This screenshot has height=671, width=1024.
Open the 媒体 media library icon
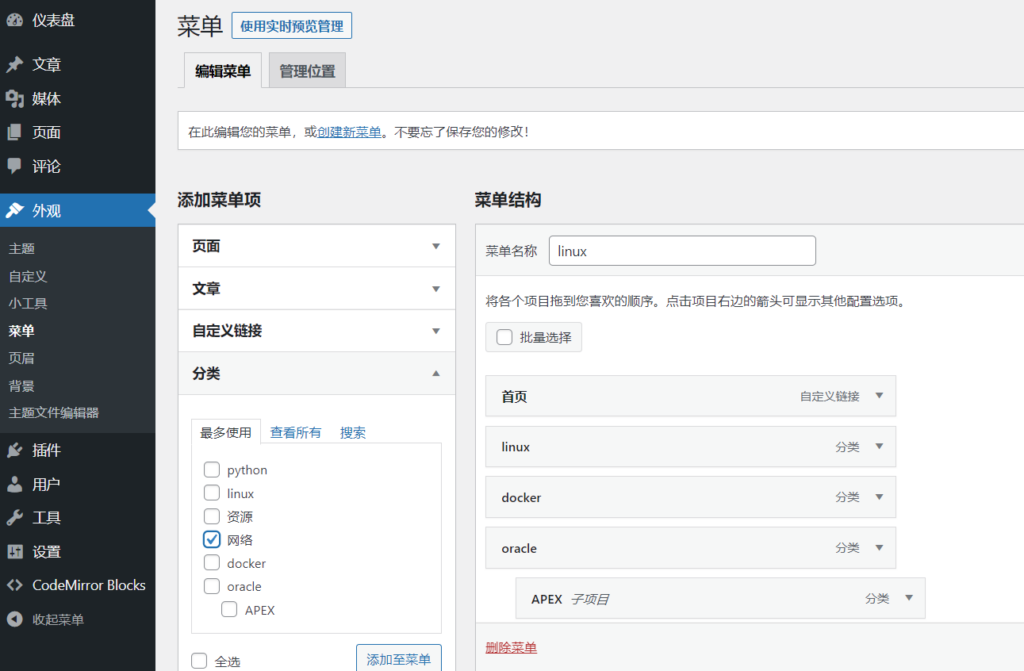15,99
